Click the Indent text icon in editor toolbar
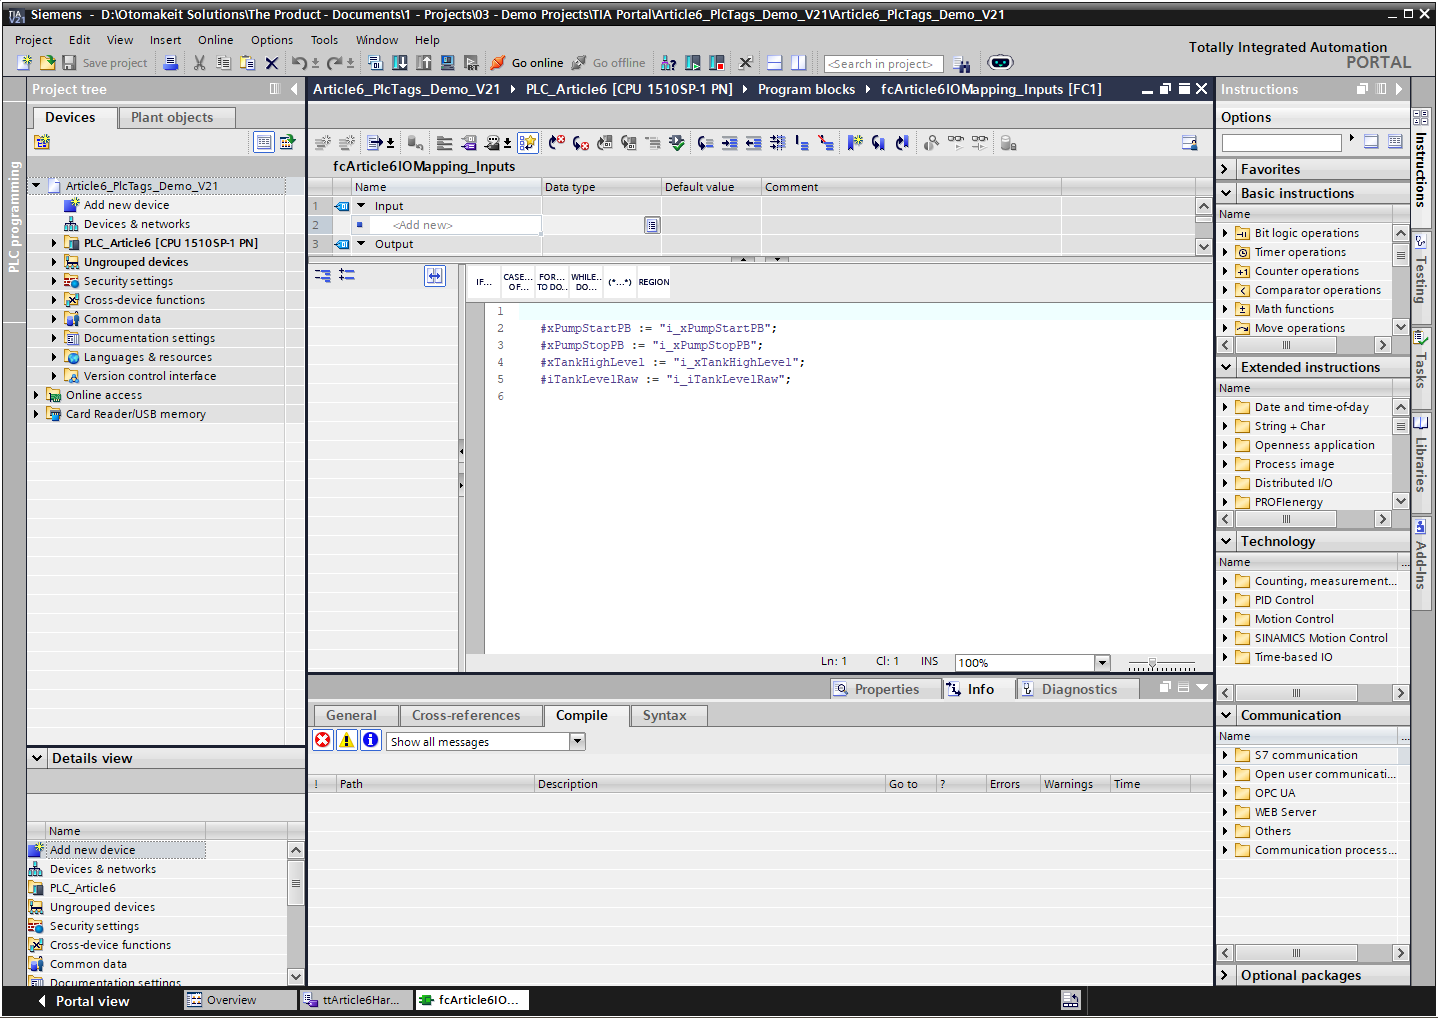This screenshot has width=1438, height=1018. click(x=730, y=143)
